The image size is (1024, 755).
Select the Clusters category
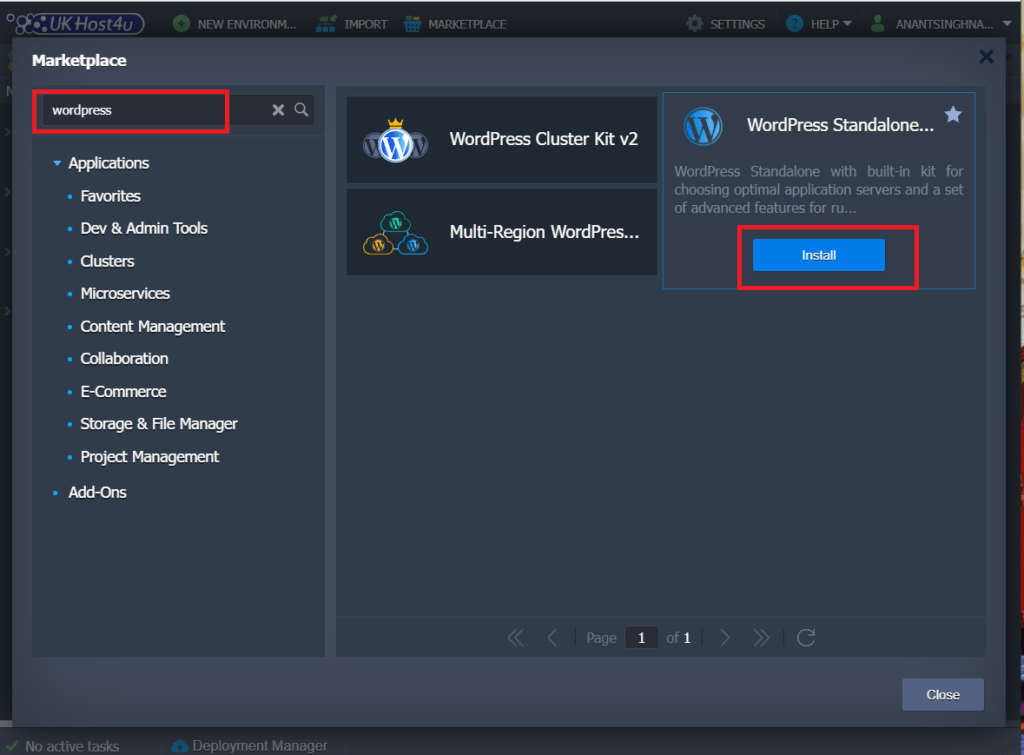tap(107, 261)
